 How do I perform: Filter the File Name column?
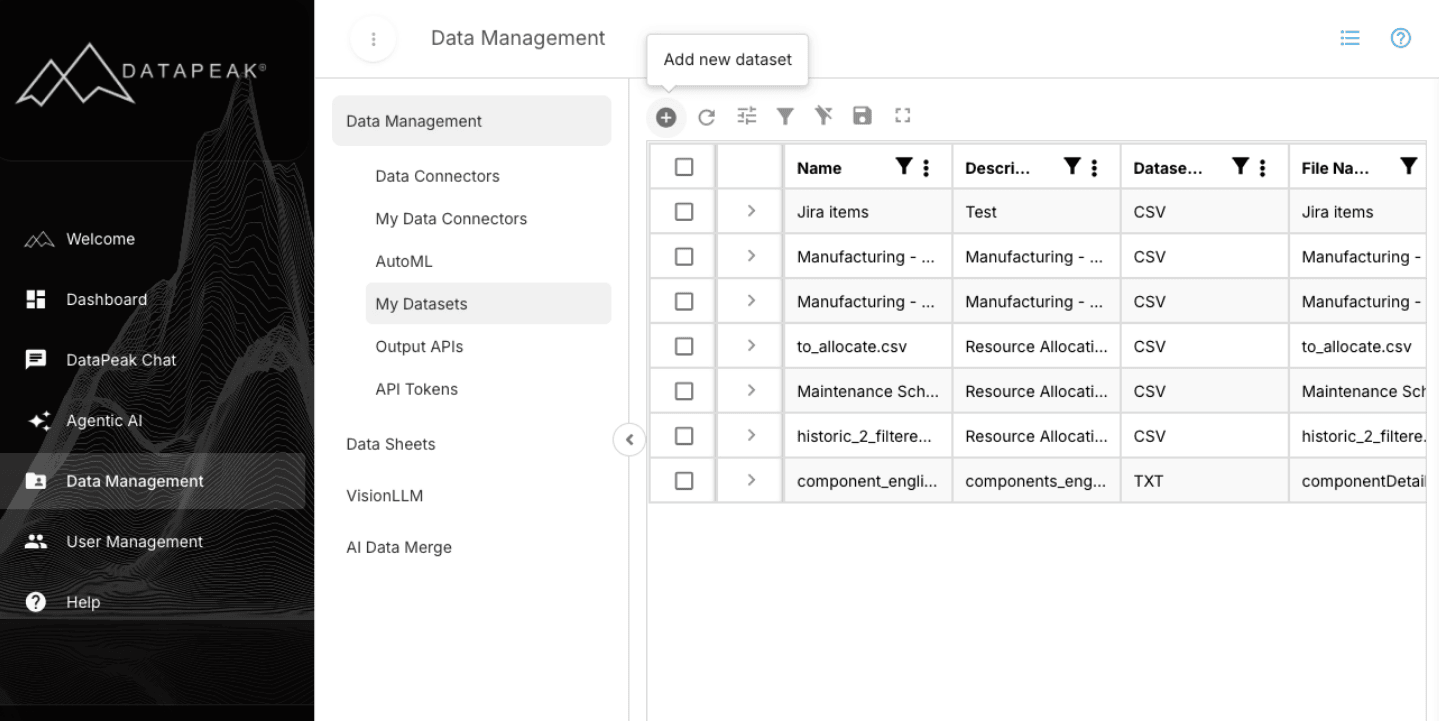pyautogui.click(x=1408, y=167)
